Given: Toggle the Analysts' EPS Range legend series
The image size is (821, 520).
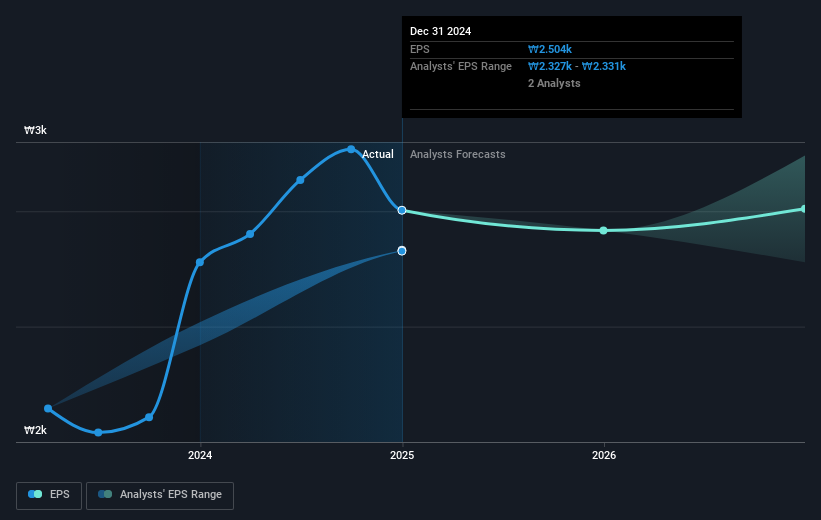Looking at the screenshot, I should [x=160, y=495].
